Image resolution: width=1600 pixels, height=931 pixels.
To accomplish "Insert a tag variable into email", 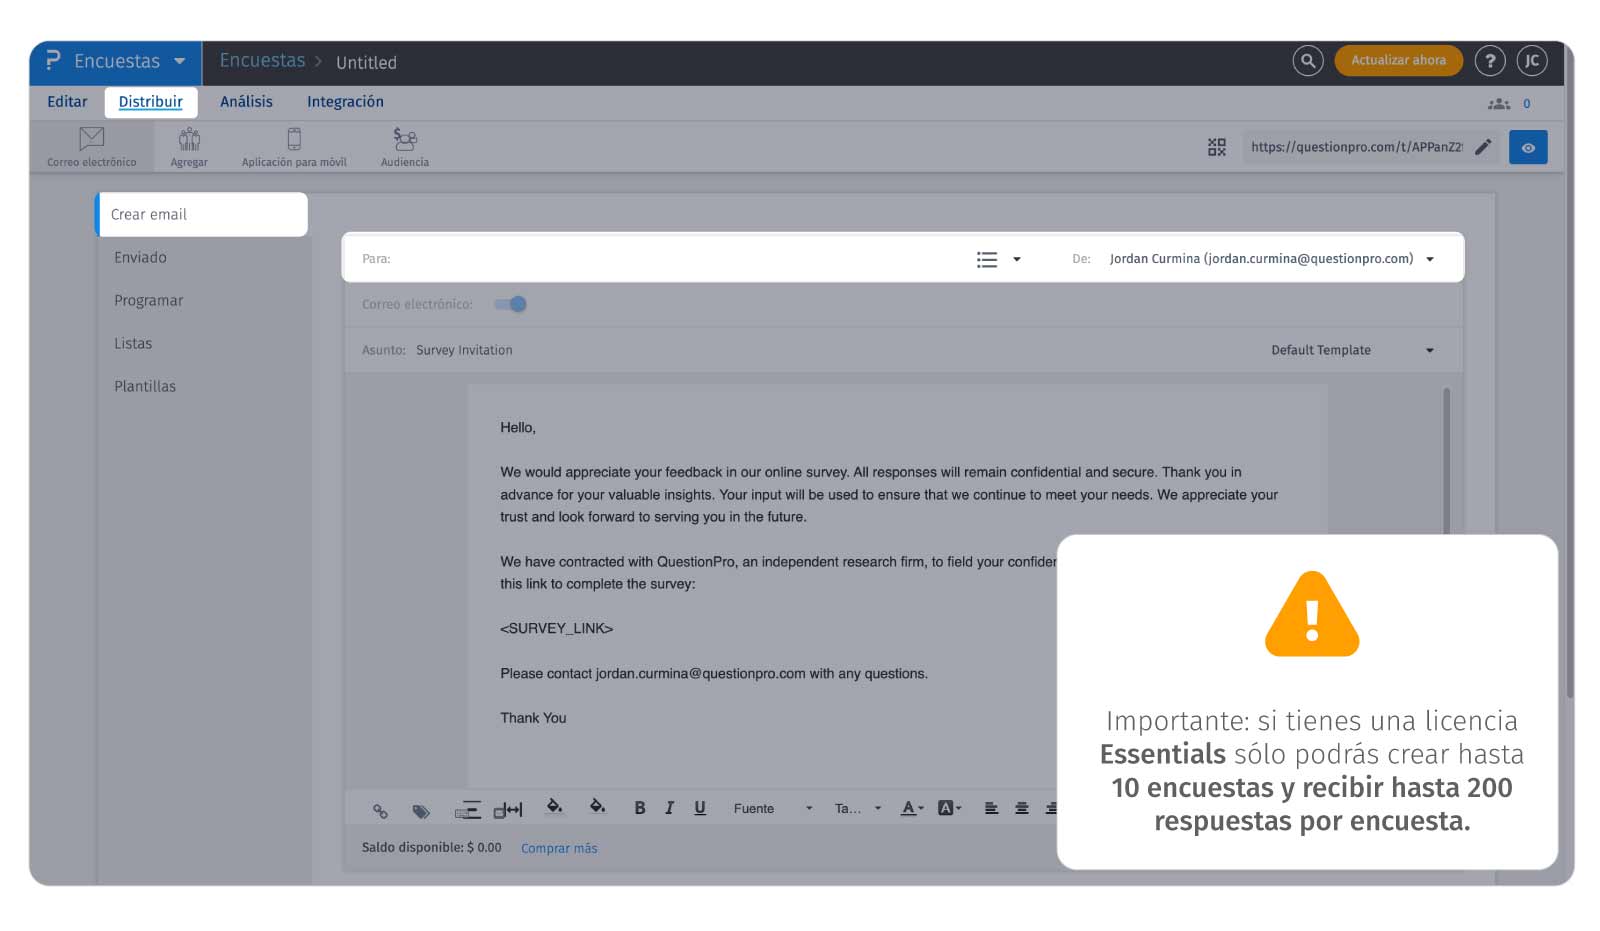I will [421, 811].
